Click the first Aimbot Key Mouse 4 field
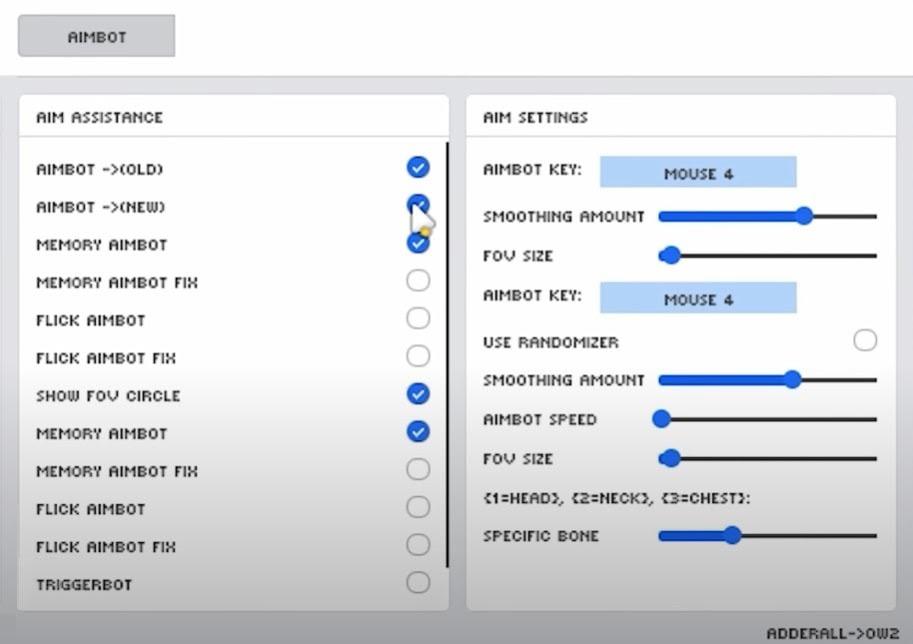913x644 pixels. pyautogui.click(x=698, y=173)
